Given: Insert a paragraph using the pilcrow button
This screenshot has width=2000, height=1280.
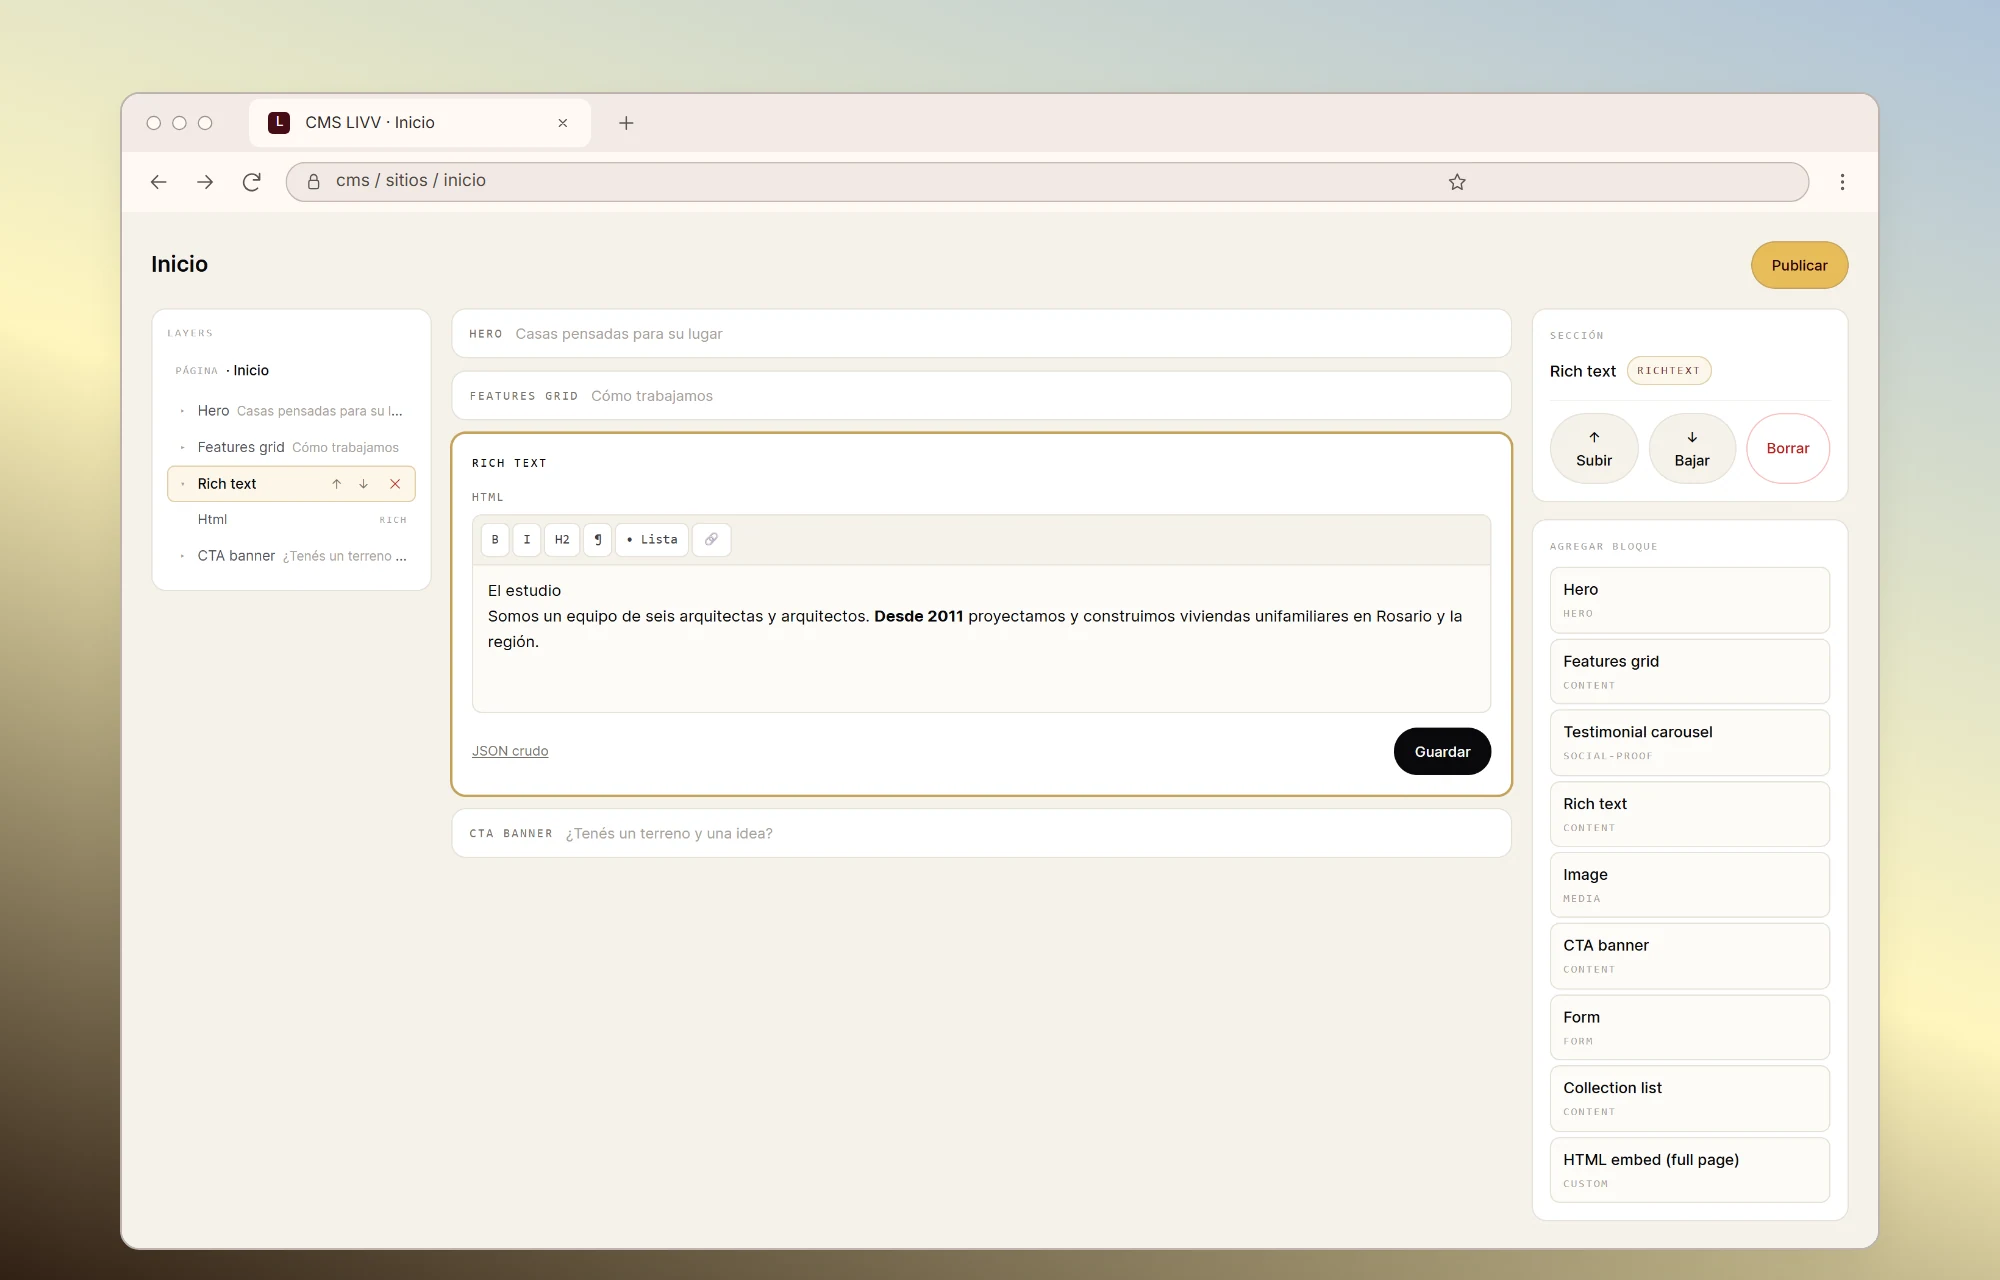Looking at the screenshot, I should pos(597,540).
